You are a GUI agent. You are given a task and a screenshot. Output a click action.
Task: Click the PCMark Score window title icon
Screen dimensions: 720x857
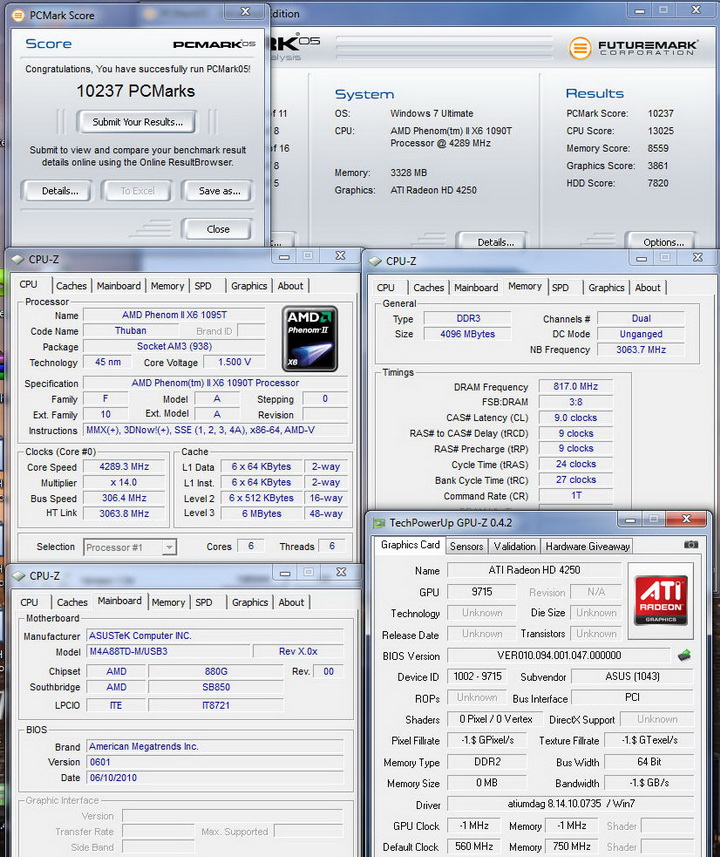[17, 15]
